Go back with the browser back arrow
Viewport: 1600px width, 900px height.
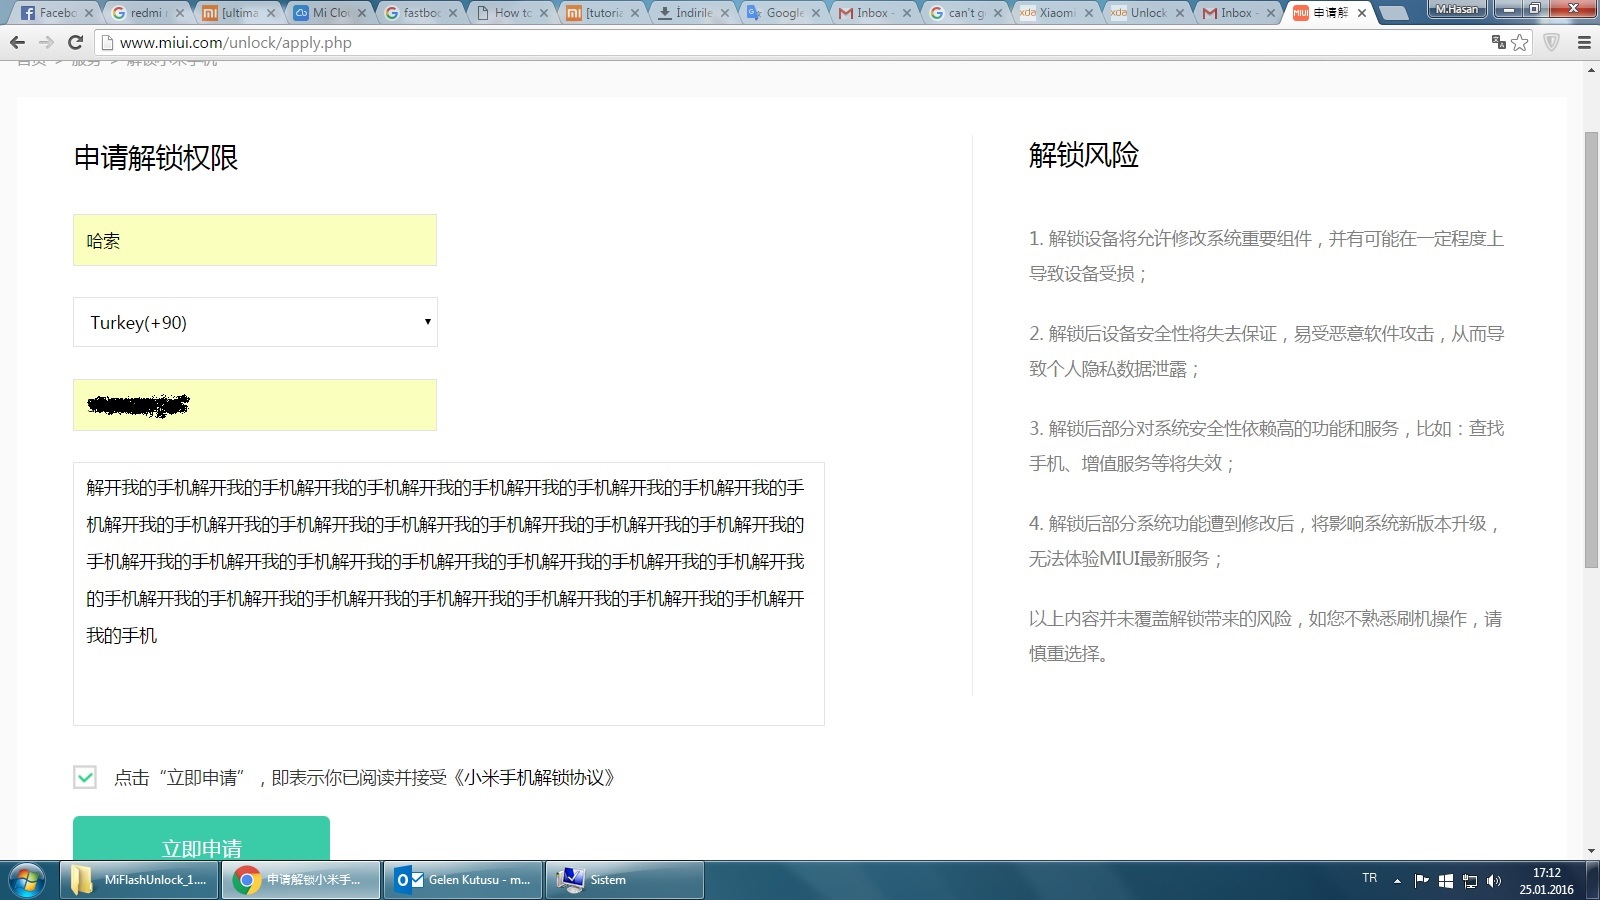17,42
